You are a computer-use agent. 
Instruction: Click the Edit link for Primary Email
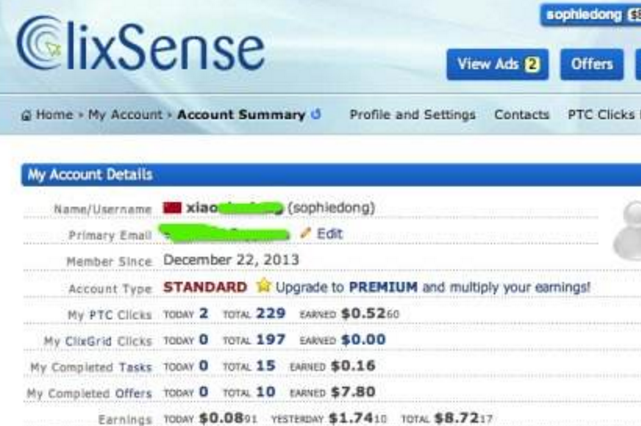click(329, 234)
